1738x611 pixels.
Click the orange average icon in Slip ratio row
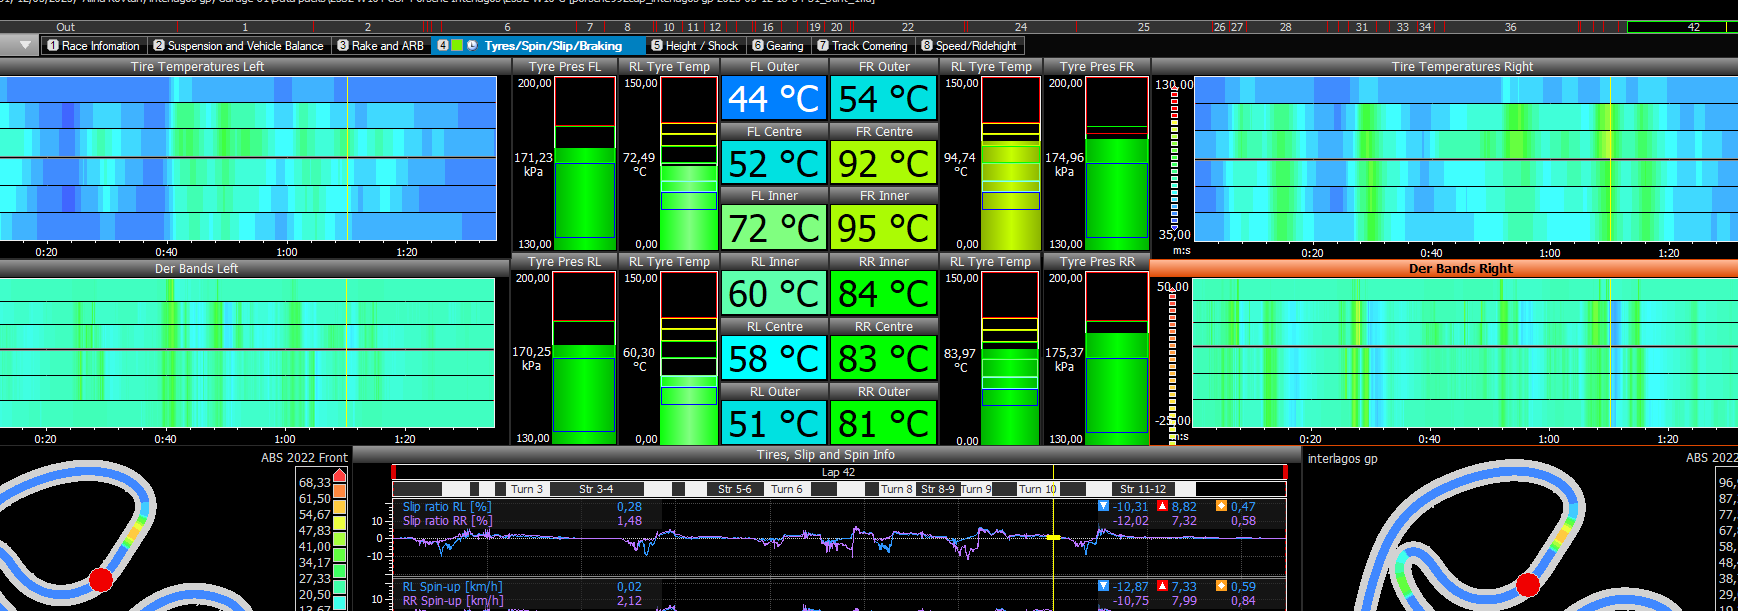click(1221, 506)
